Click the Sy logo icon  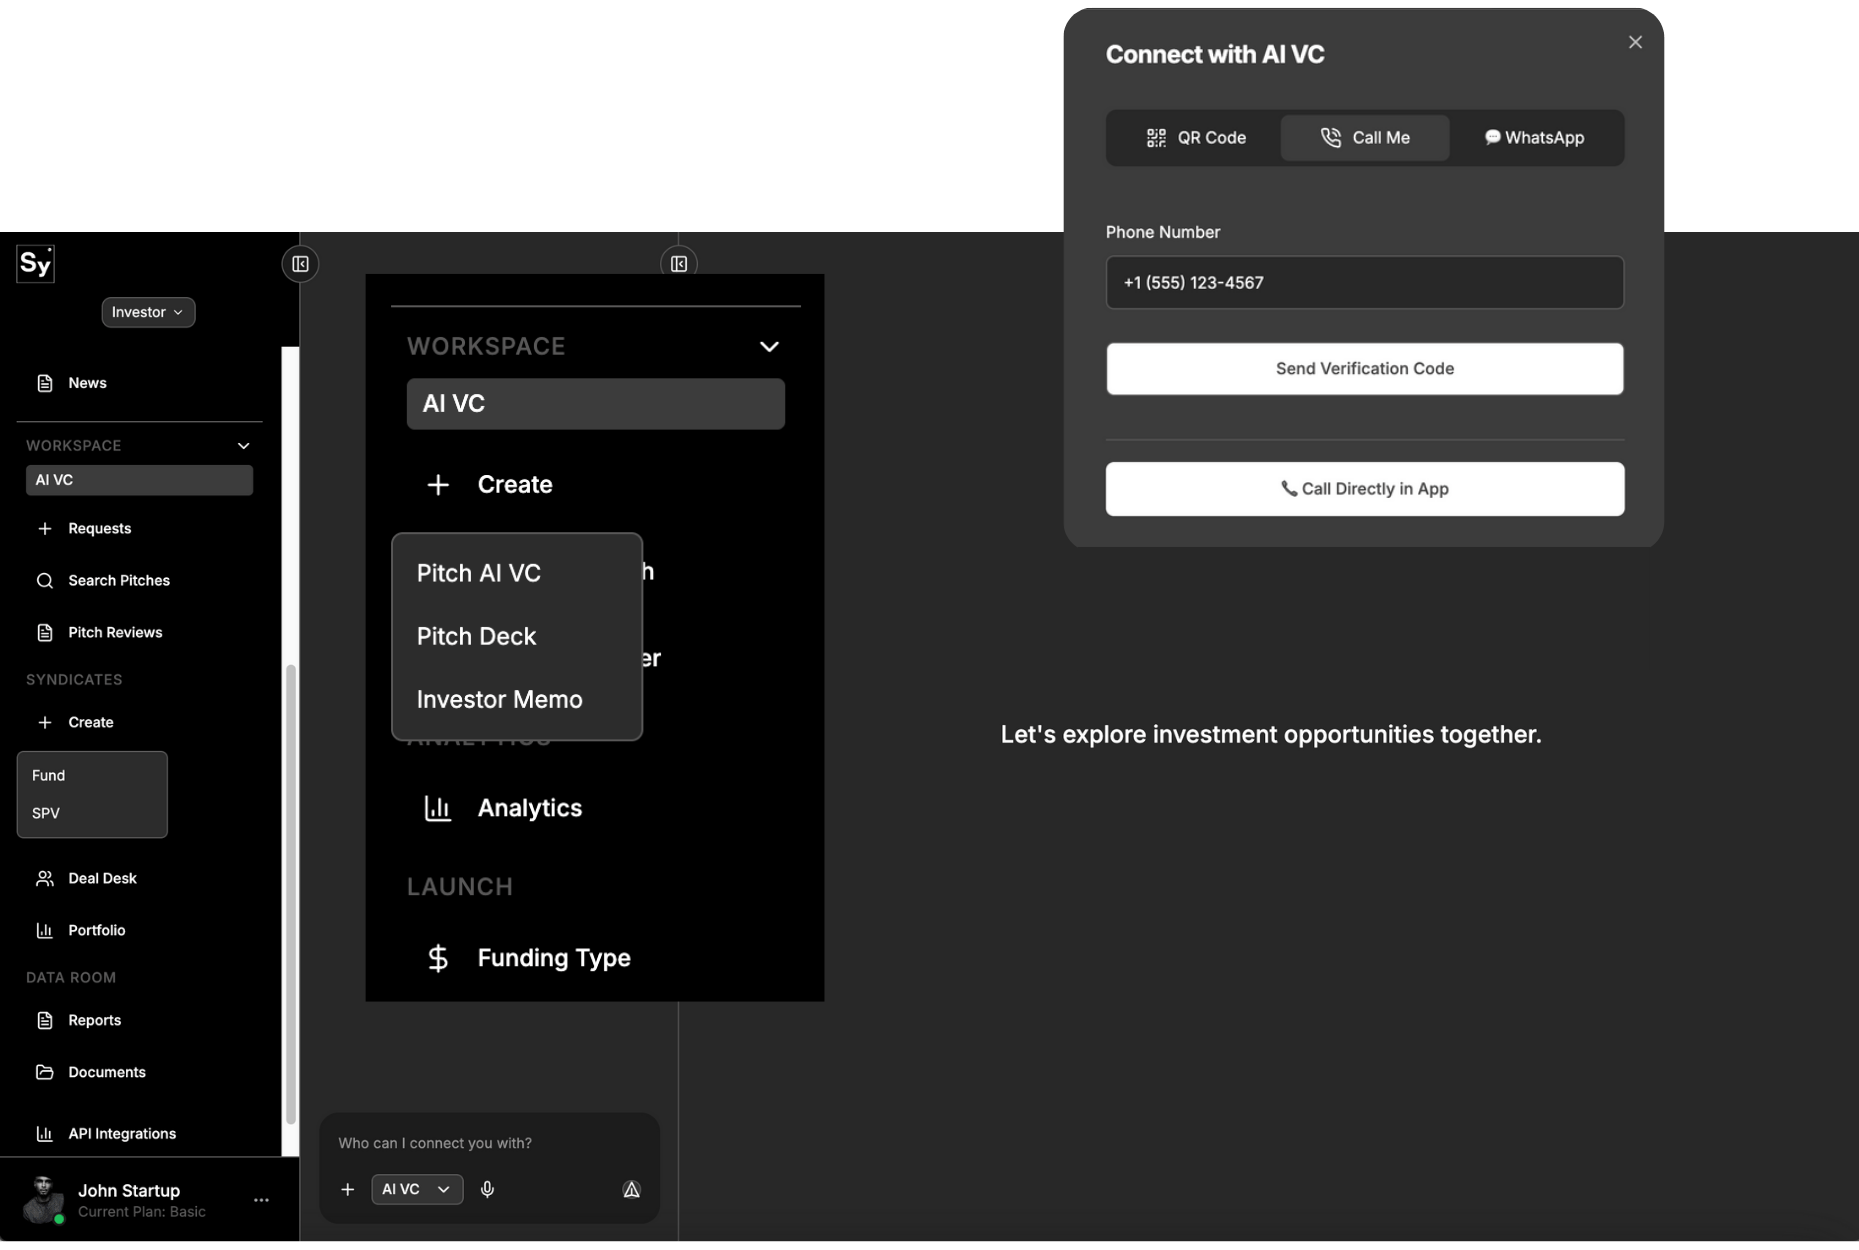coord(35,264)
